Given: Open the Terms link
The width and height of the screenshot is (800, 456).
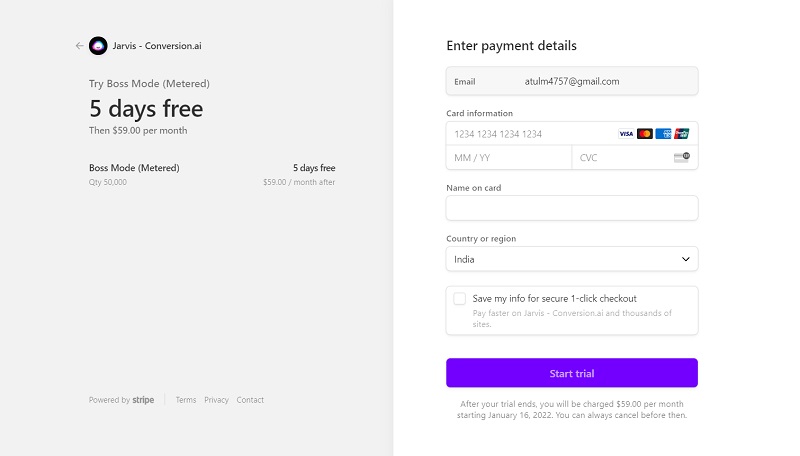Looking at the screenshot, I should point(186,400).
